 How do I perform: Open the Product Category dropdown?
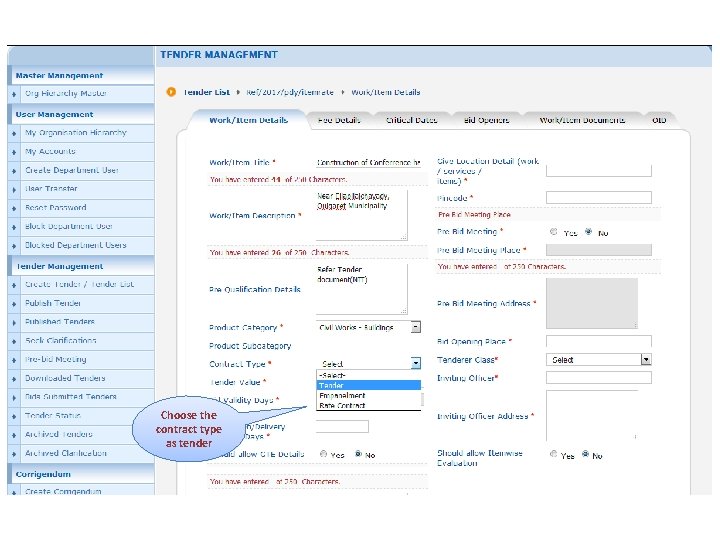pos(369,327)
